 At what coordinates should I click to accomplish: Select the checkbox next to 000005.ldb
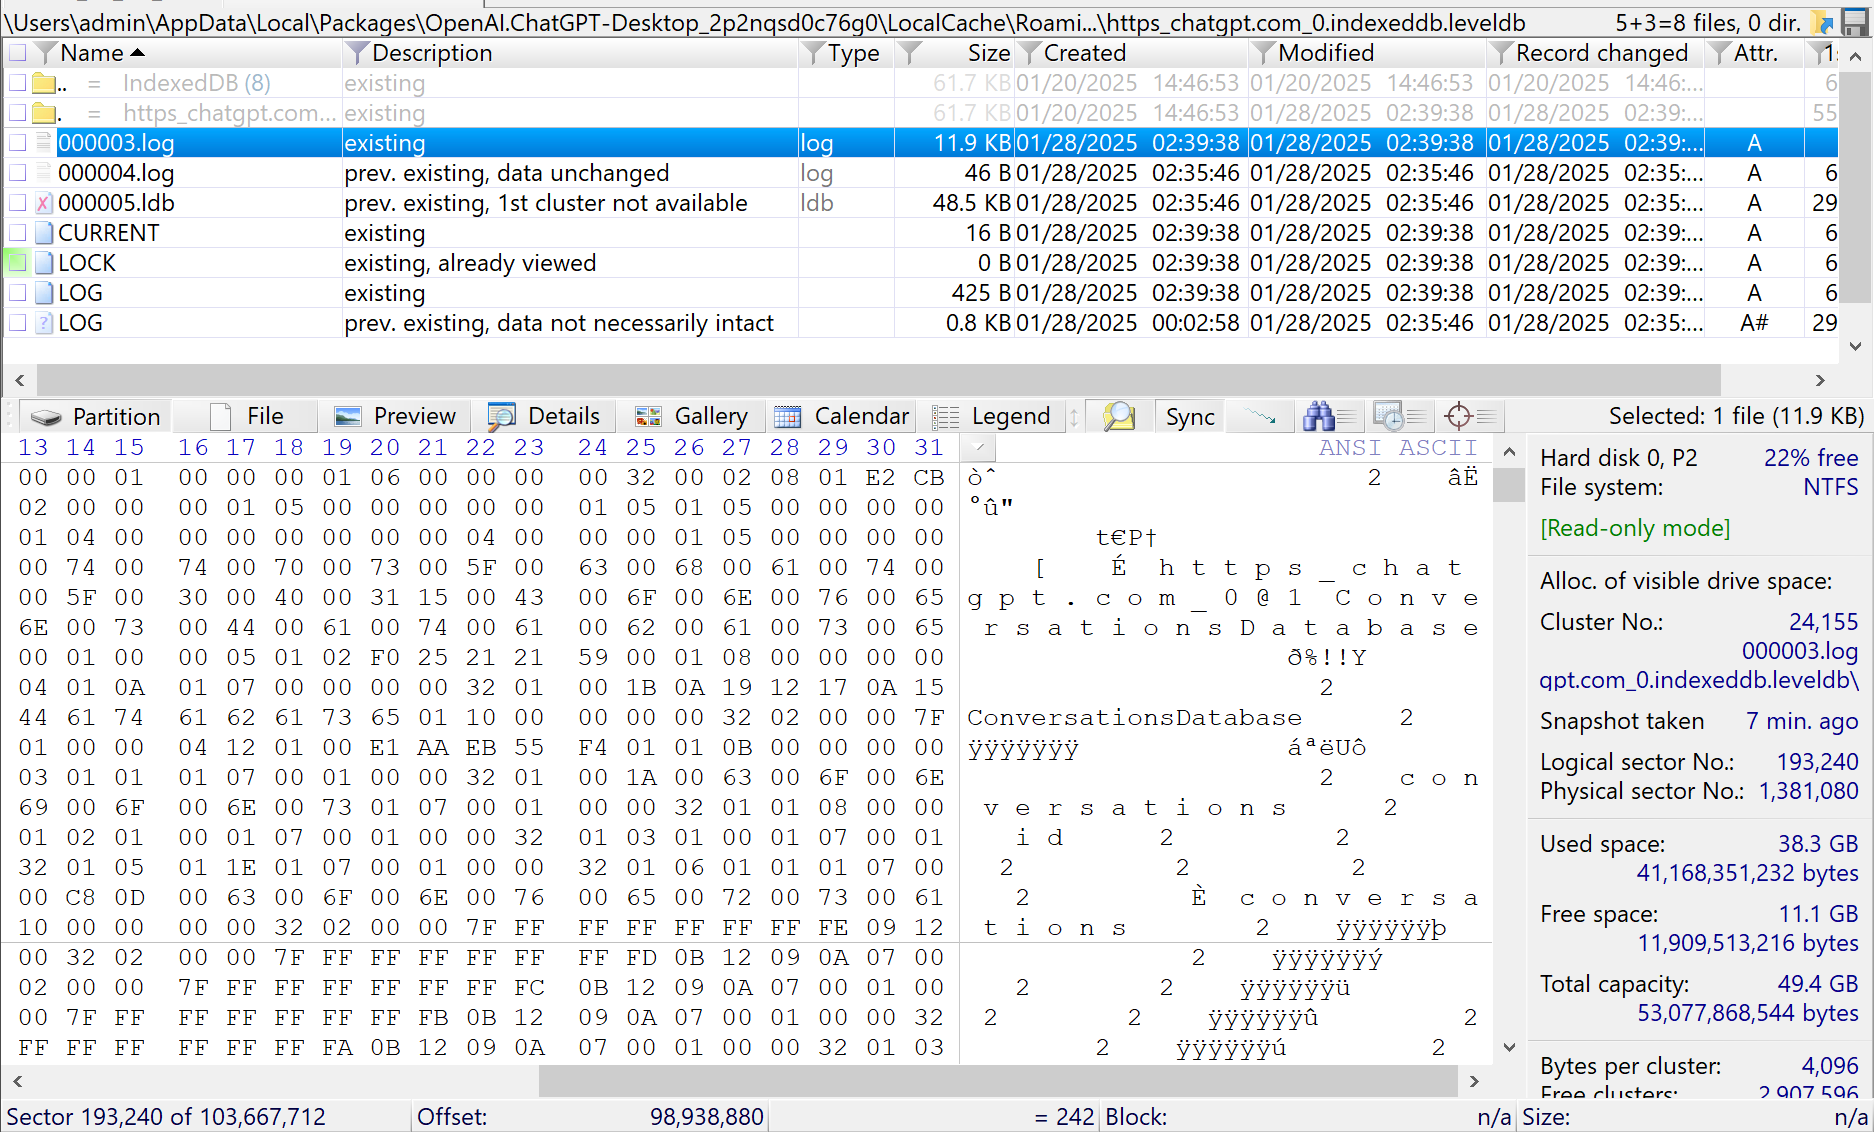pyautogui.click(x=16, y=203)
